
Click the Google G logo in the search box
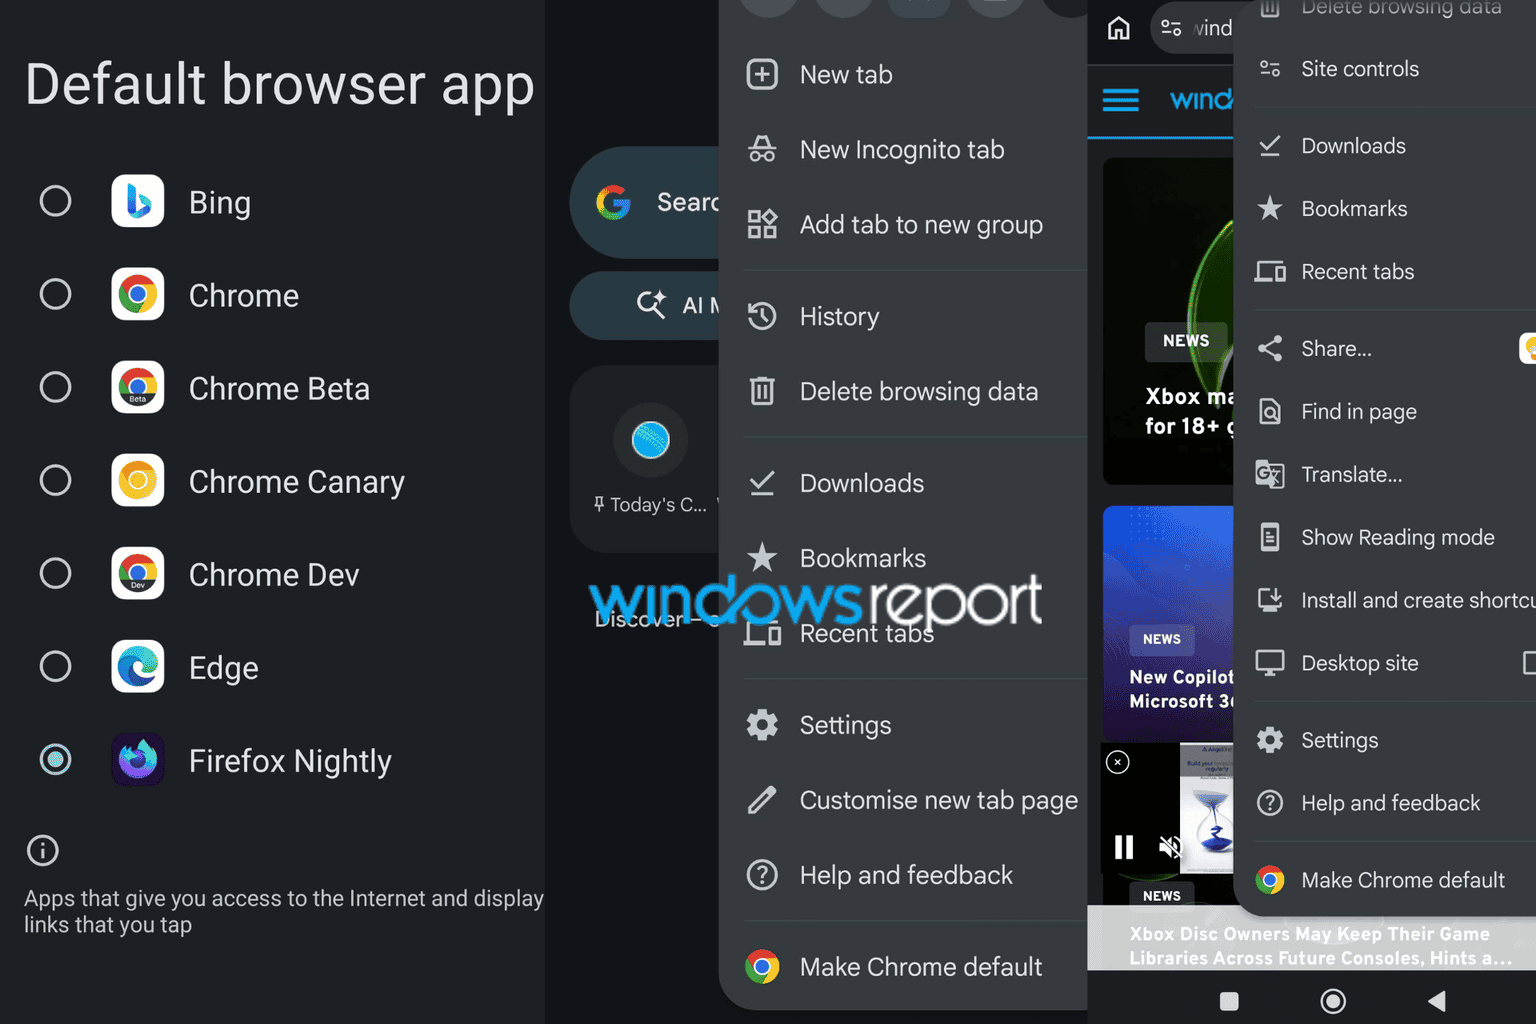(x=613, y=202)
